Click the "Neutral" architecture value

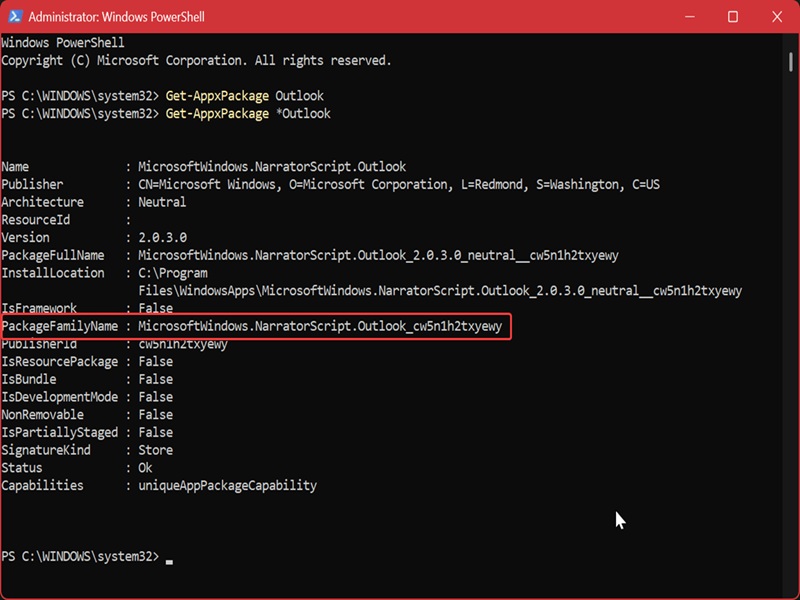point(162,202)
